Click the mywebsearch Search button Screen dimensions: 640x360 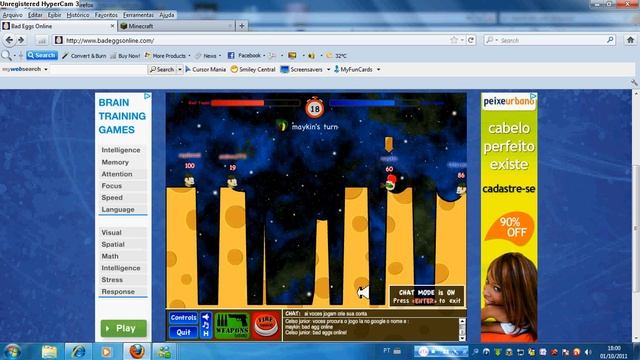click(162, 69)
